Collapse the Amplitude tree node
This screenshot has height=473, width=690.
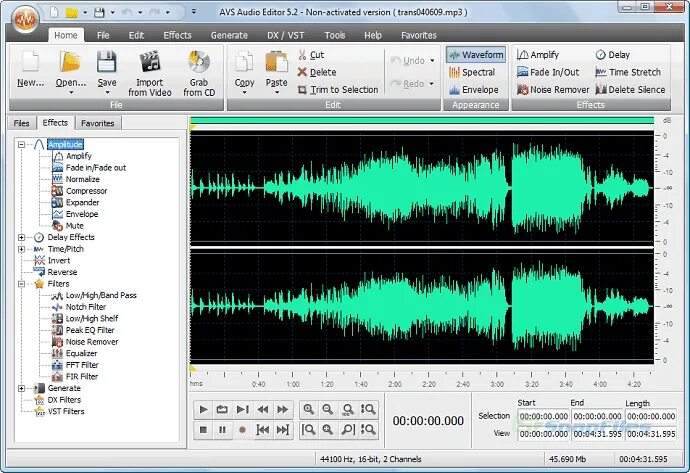pos(21,144)
